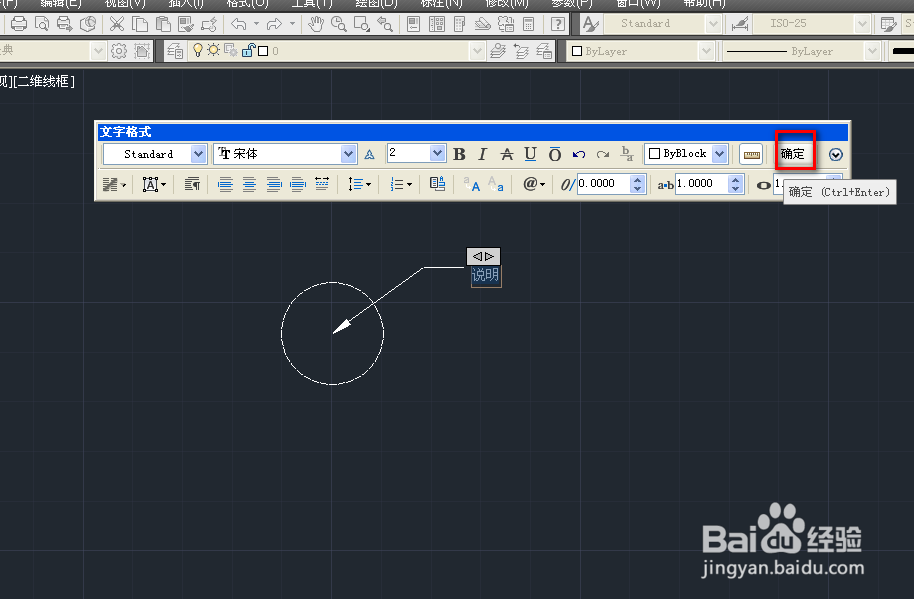Toggle layer 0 on/off light bulb
The height and width of the screenshot is (599, 914).
(198, 51)
